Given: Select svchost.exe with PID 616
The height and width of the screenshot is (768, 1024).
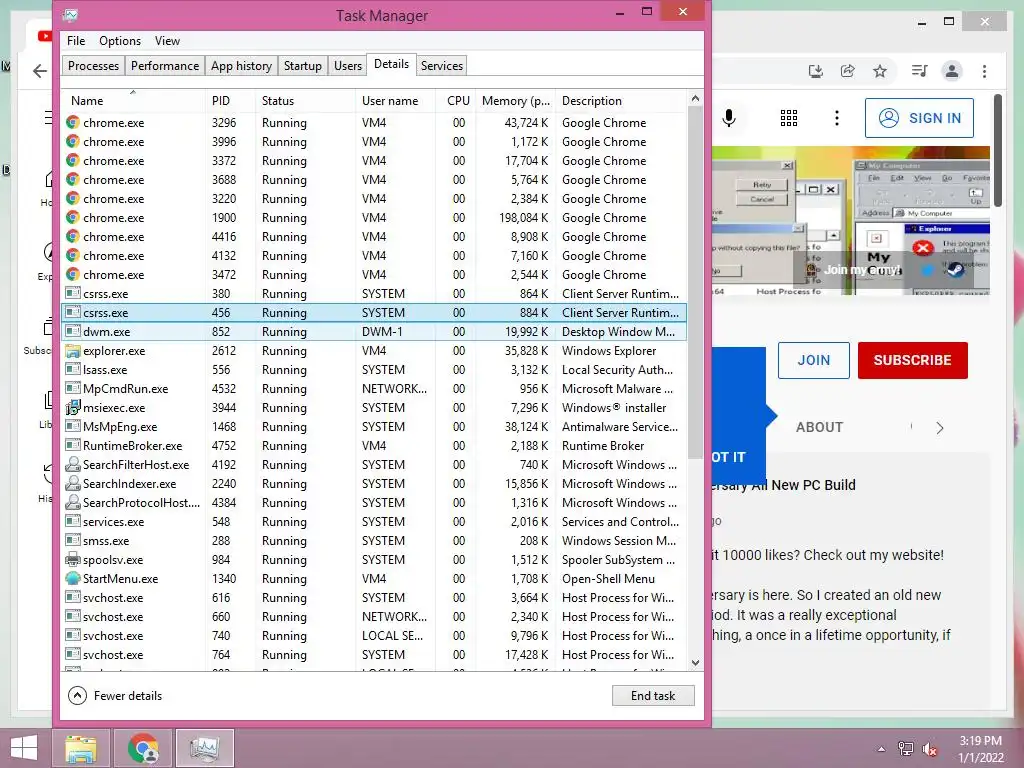Looking at the screenshot, I should tap(375, 598).
